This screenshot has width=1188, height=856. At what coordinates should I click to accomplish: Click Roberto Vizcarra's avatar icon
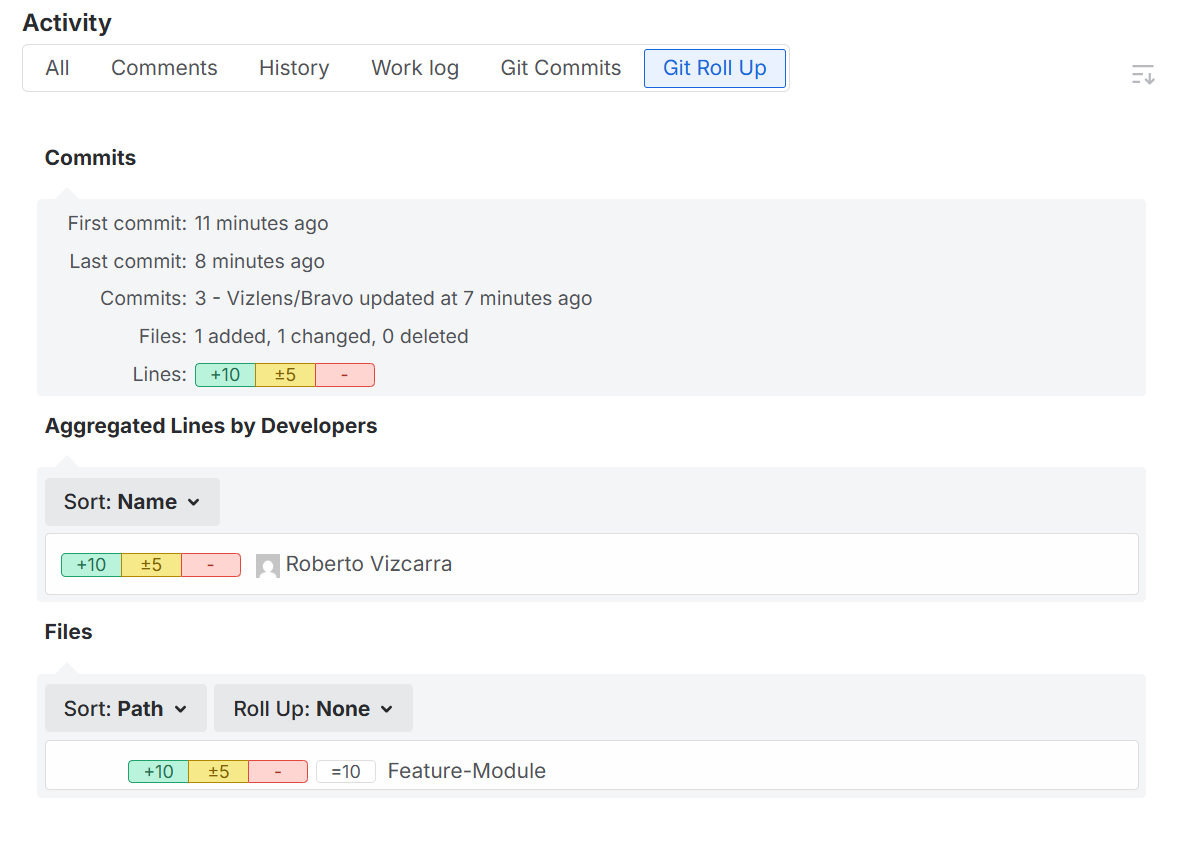268,566
